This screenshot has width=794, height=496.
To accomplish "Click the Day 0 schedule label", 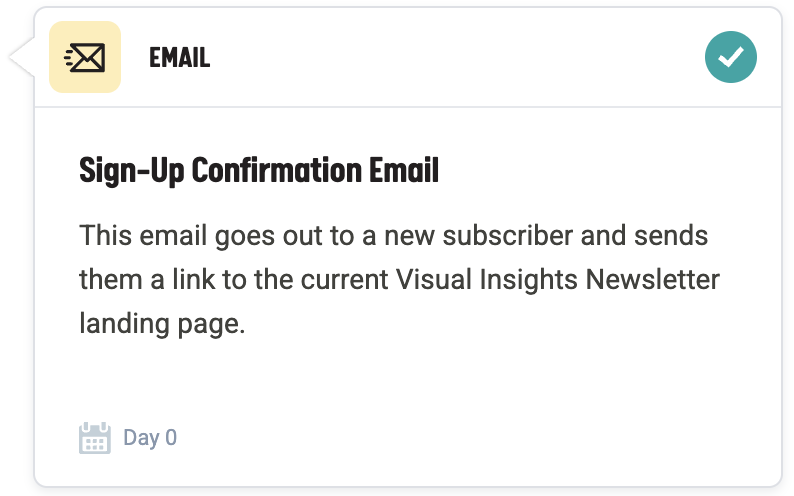I will pos(150,438).
